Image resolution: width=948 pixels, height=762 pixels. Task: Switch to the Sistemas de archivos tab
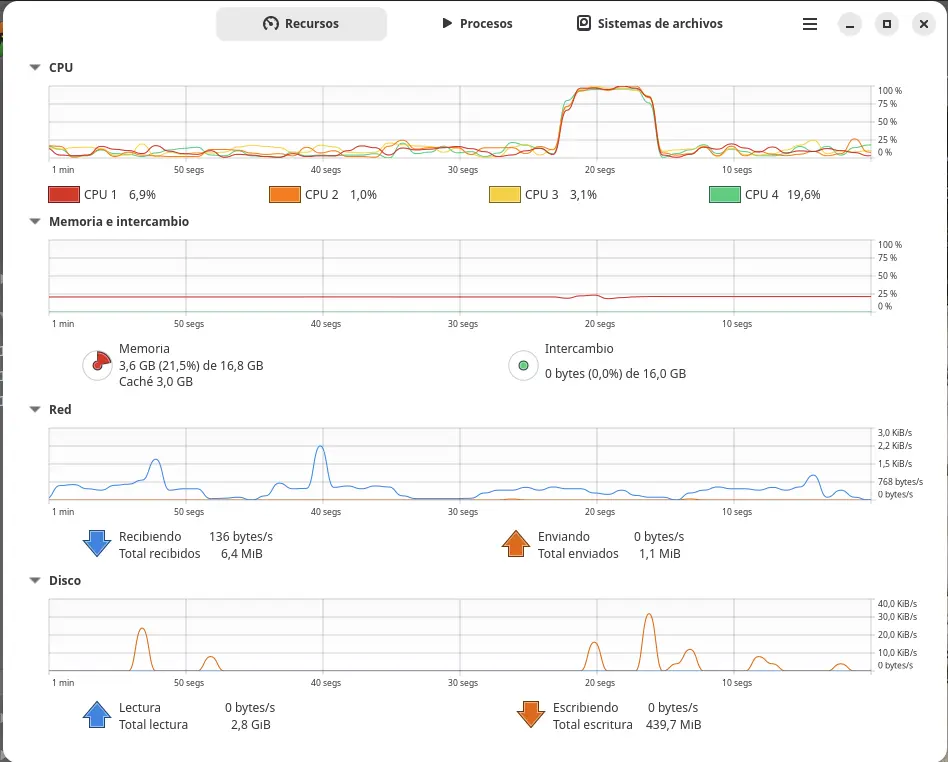click(x=649, y=24)
